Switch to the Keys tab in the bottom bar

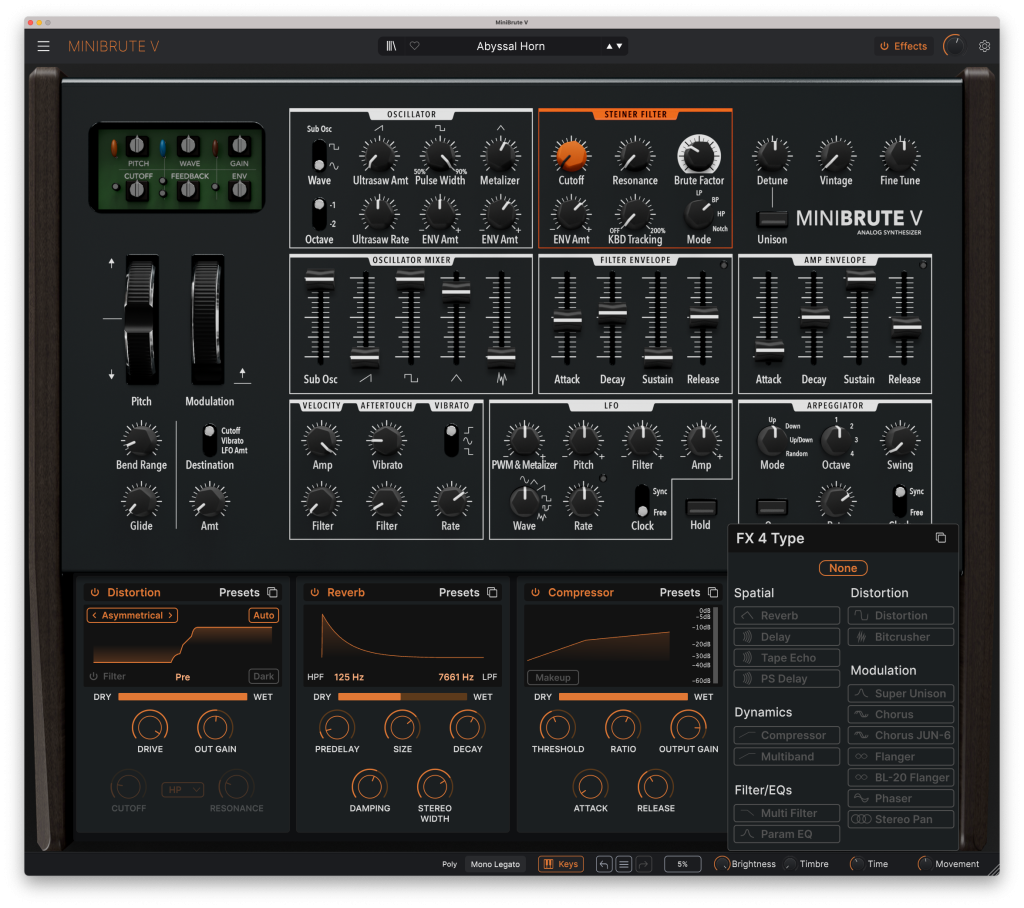[560, 864]
